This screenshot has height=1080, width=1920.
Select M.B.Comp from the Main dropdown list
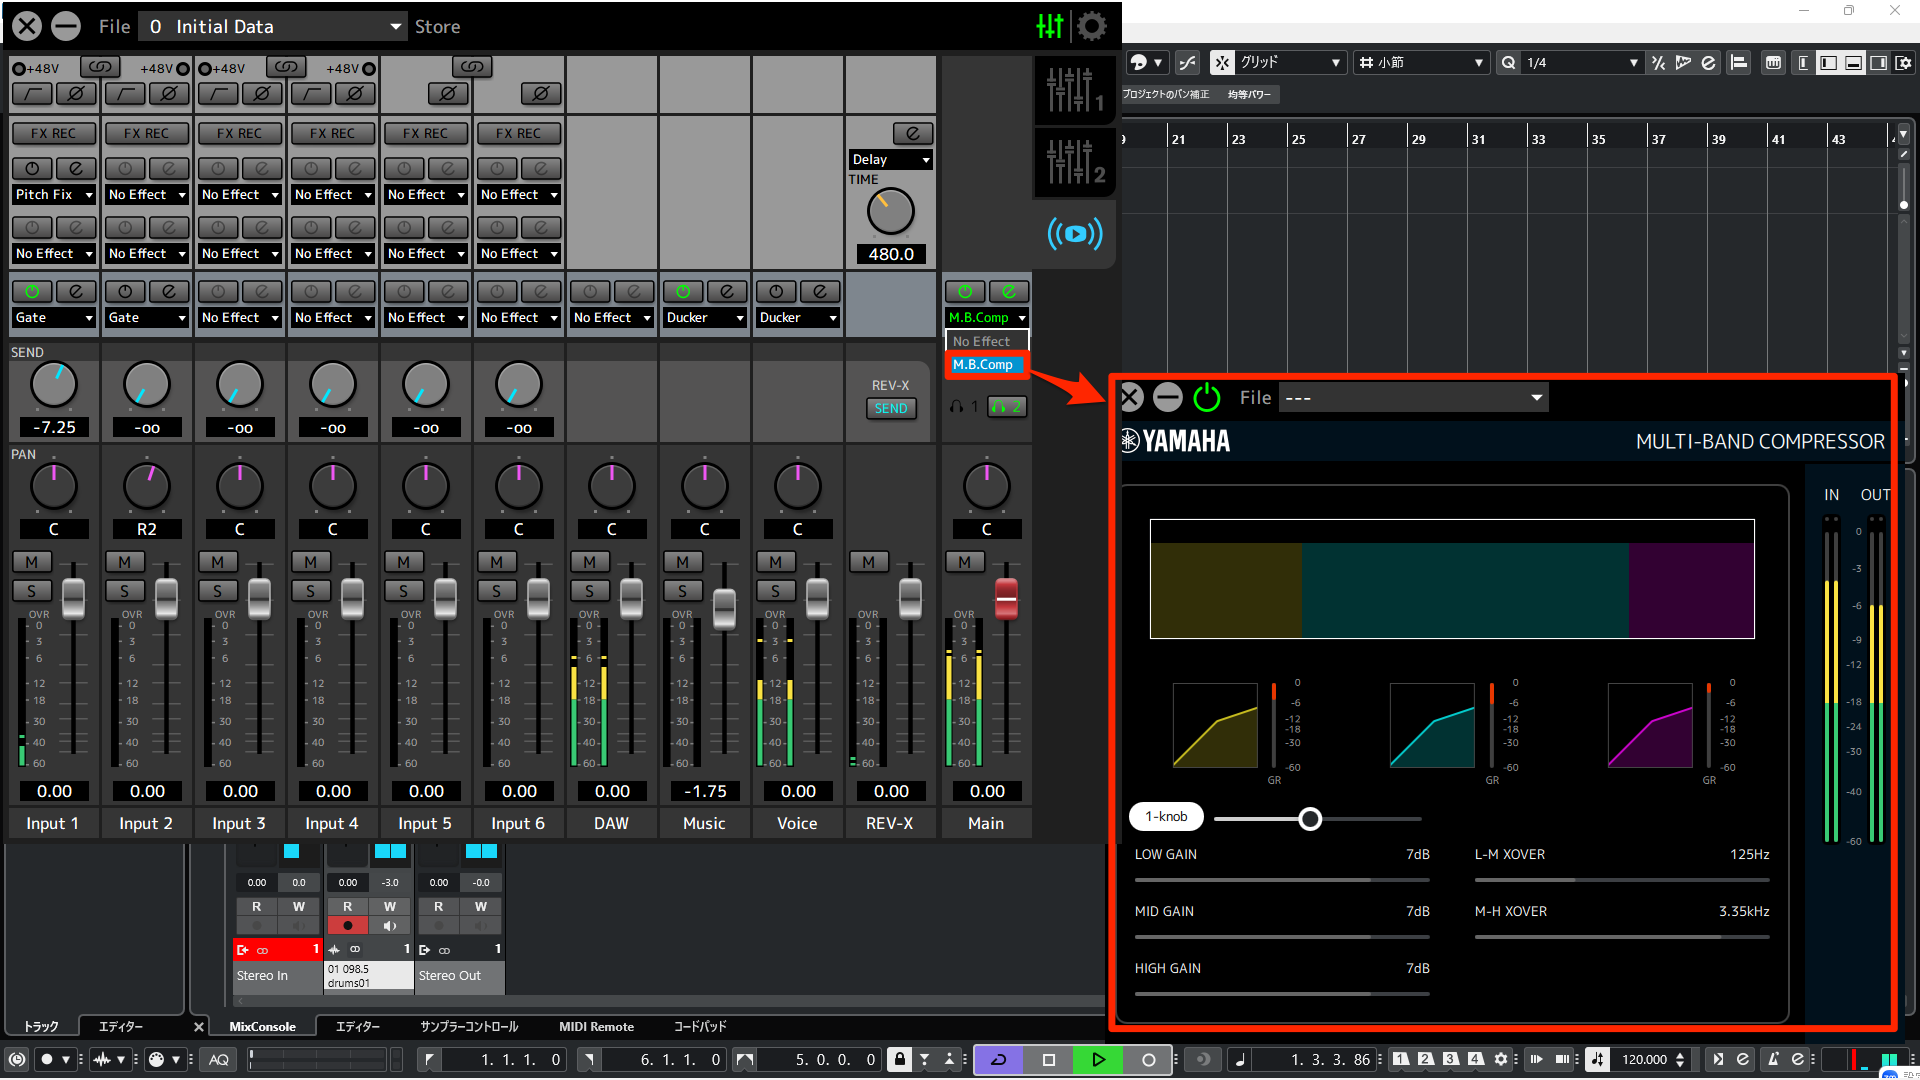[x=987, y=365]
